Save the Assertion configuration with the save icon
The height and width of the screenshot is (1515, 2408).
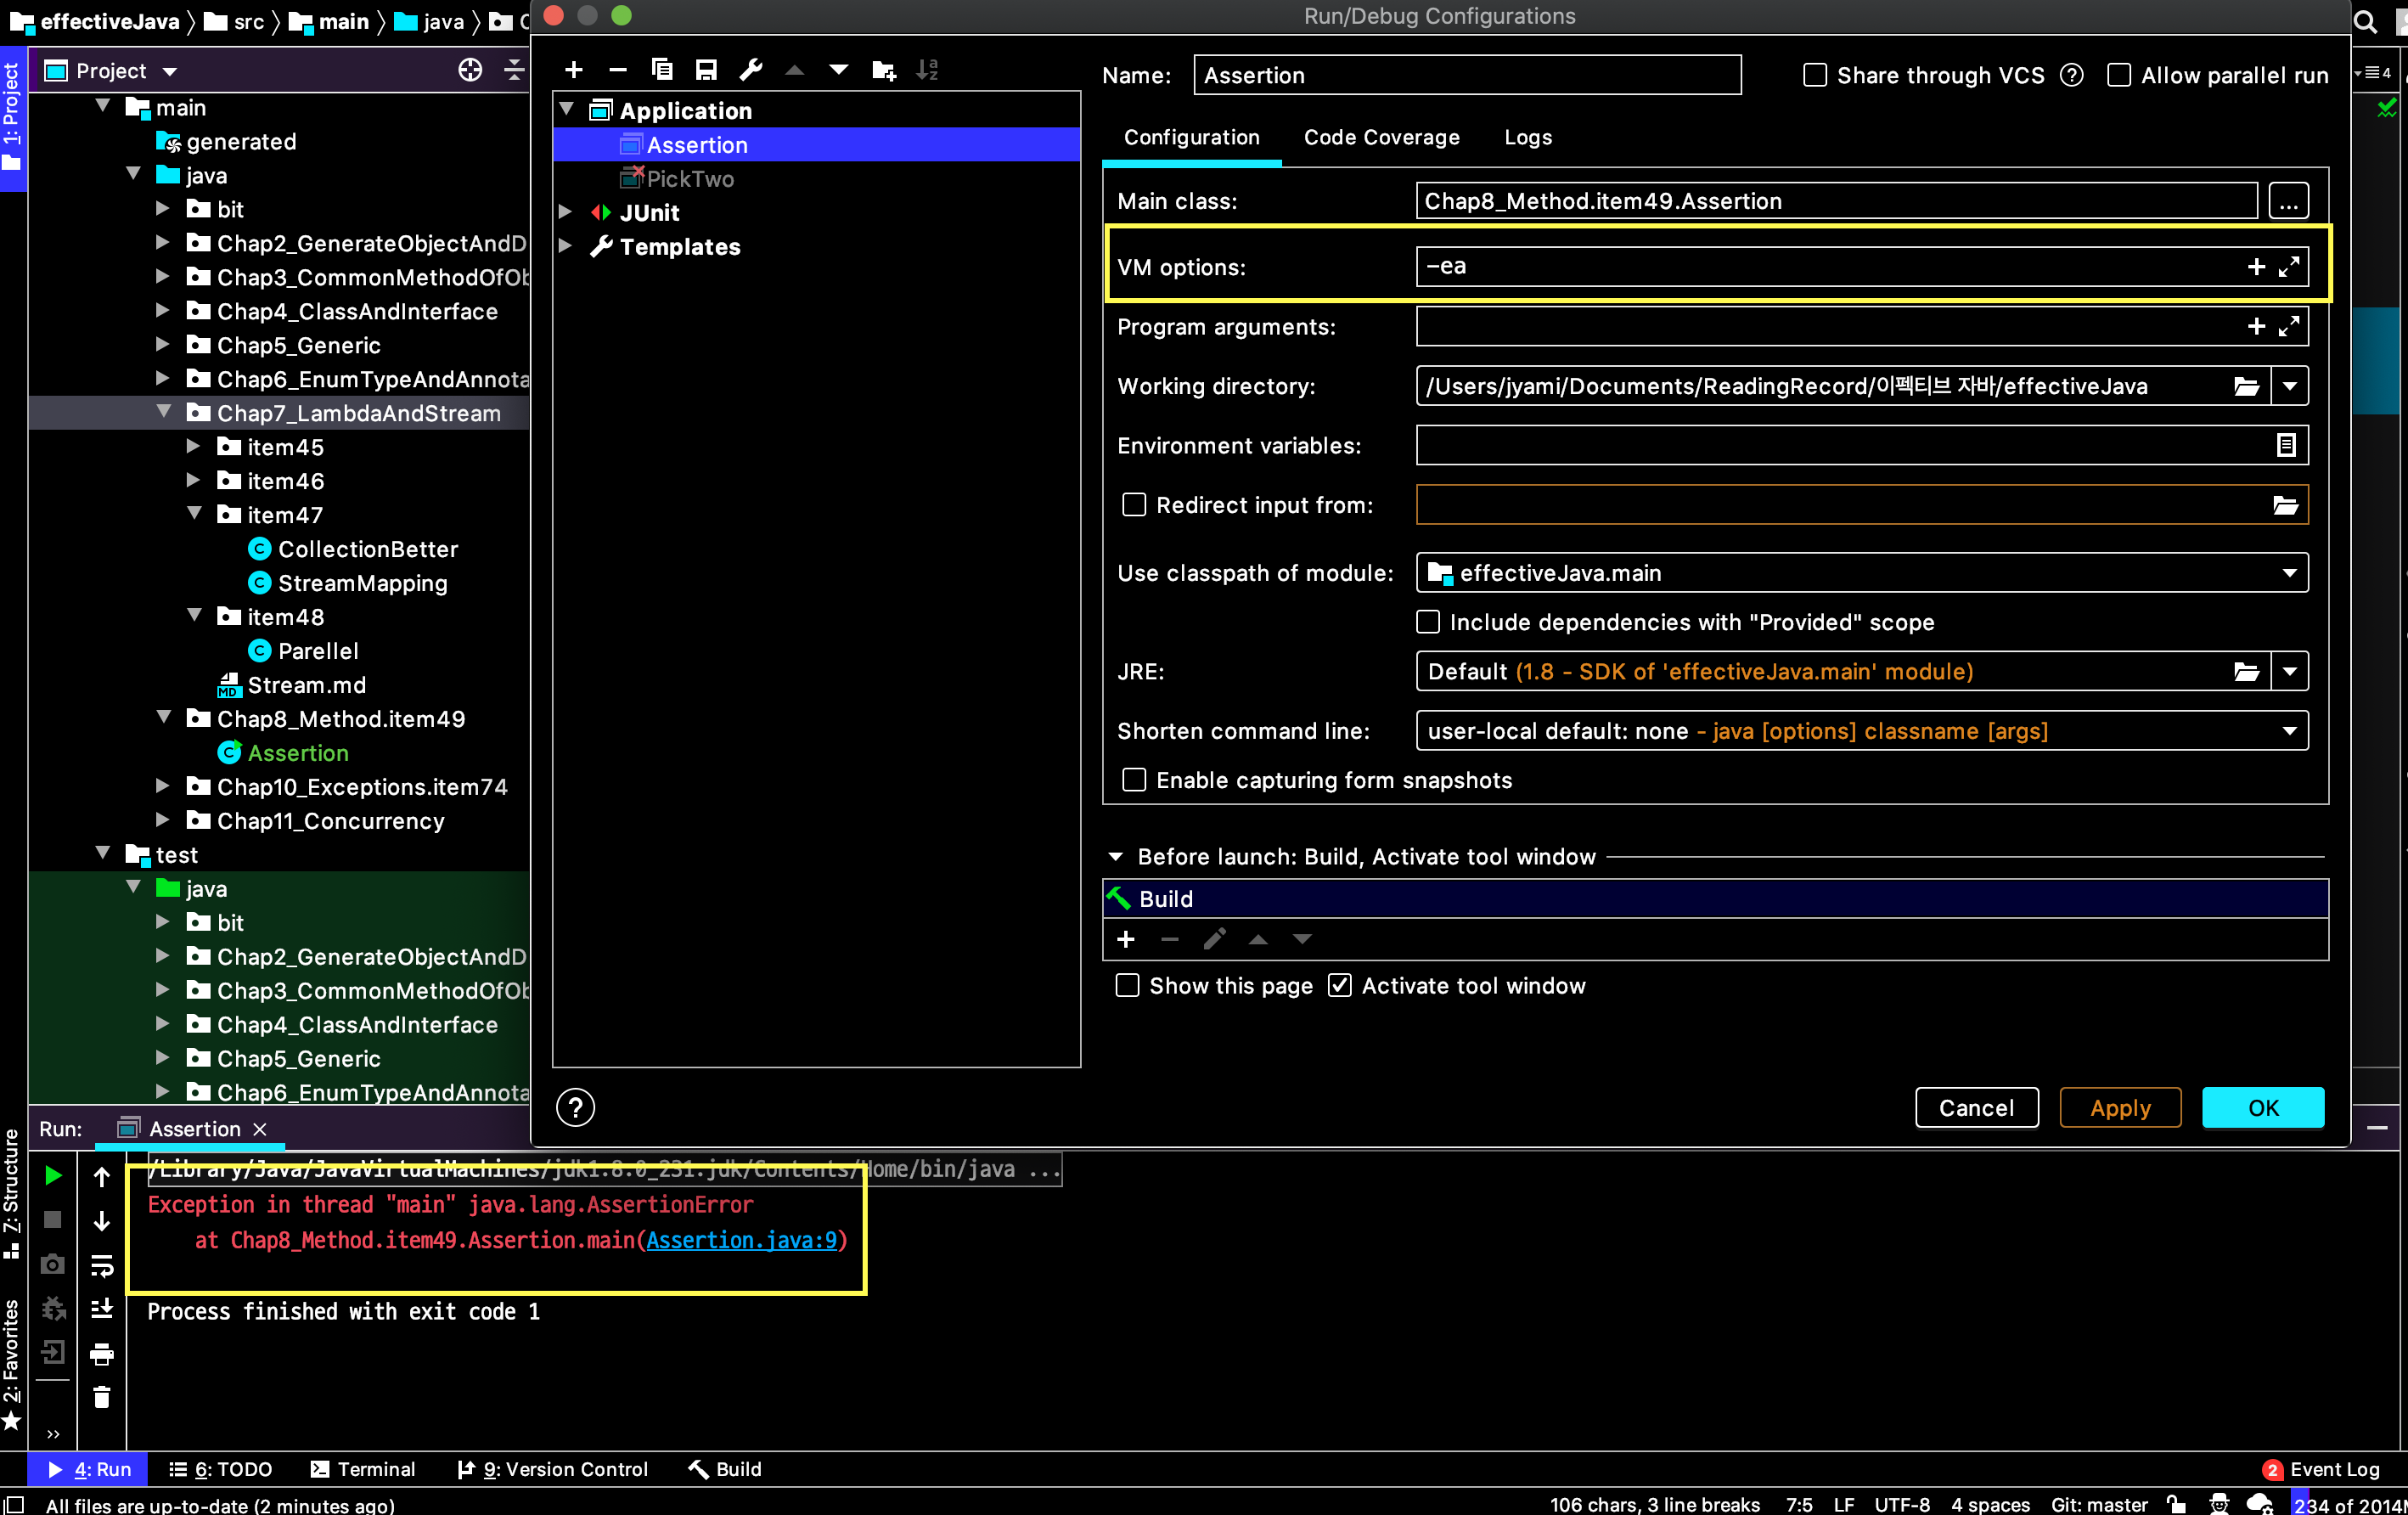[x=706, y=69]
